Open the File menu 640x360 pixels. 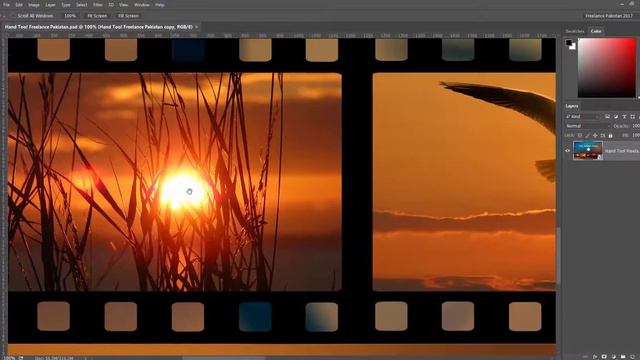coord(6,5)
